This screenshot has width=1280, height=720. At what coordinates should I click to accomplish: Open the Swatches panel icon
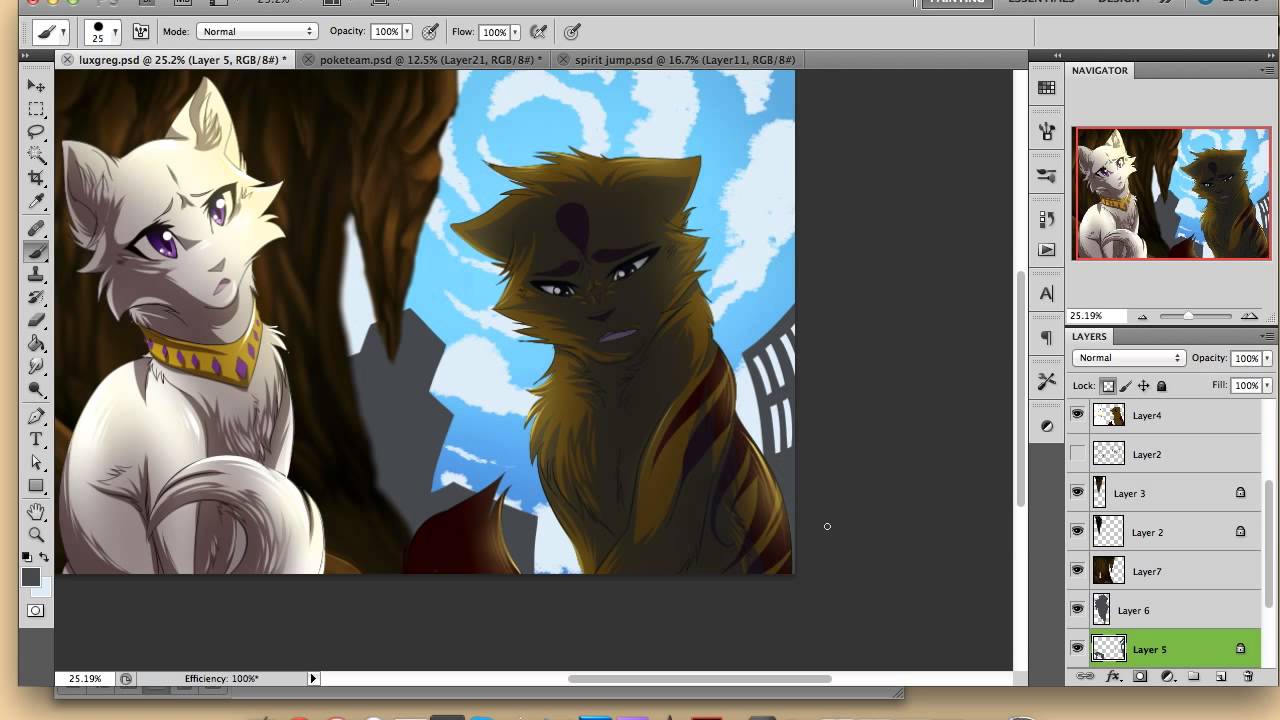coord(1047,88)
